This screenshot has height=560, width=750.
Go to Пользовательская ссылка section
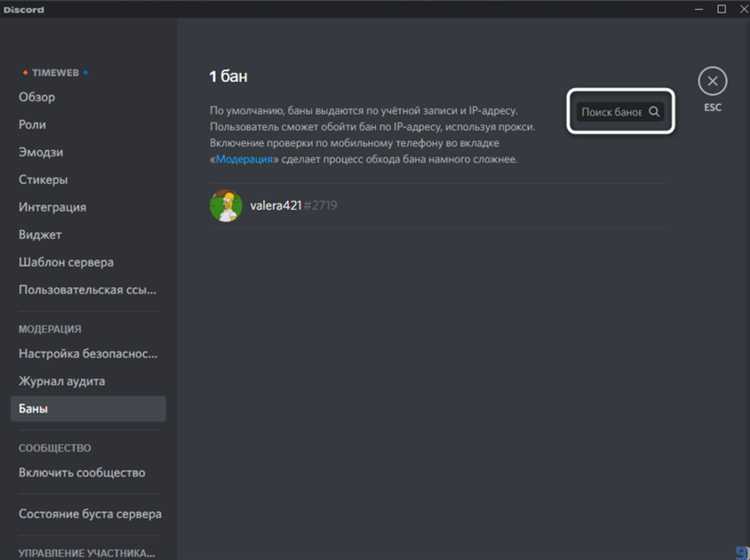[88, 290]
